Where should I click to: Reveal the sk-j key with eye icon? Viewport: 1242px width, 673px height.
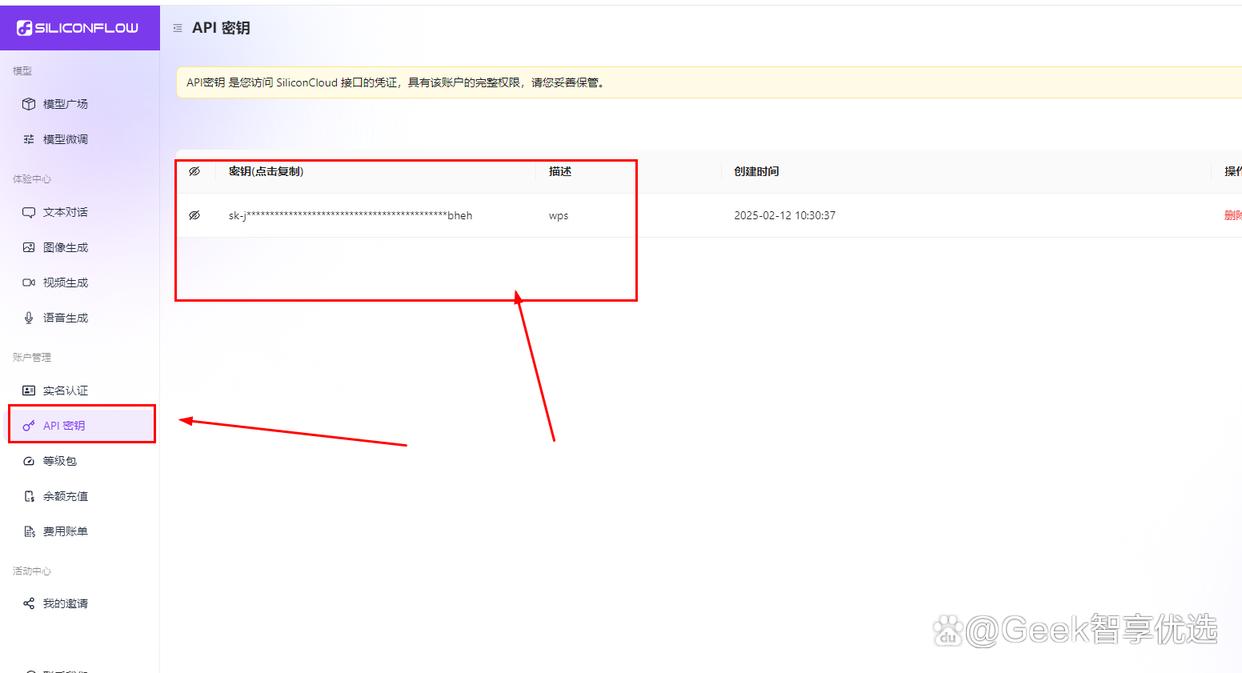[x=194, y=215]
